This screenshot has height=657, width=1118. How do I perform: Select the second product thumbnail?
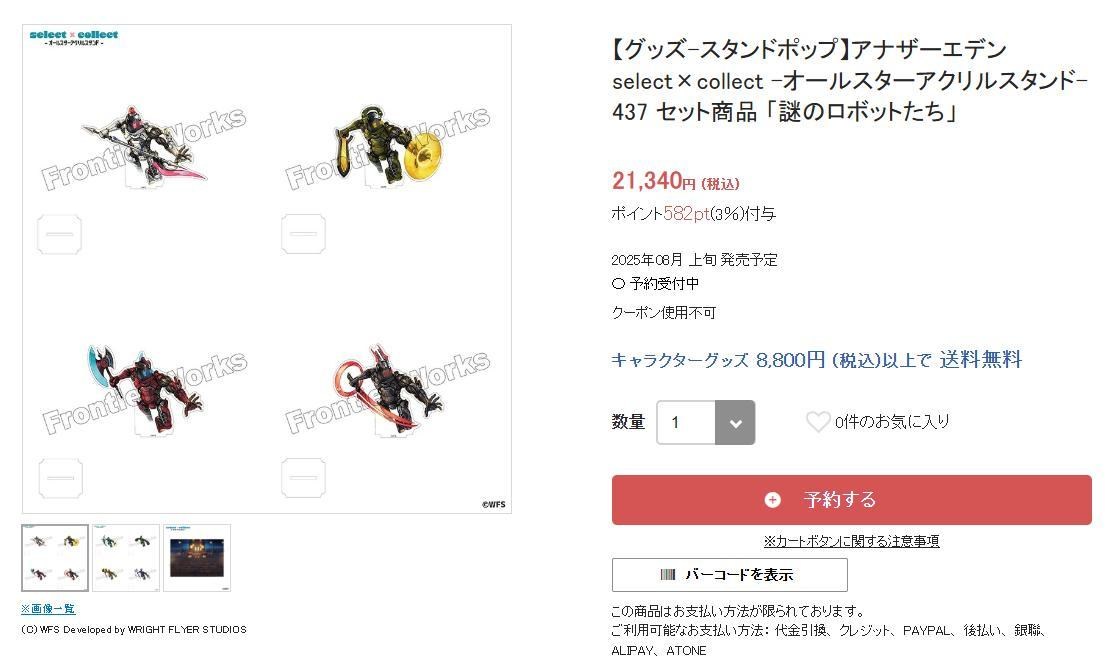coord(126,558)
